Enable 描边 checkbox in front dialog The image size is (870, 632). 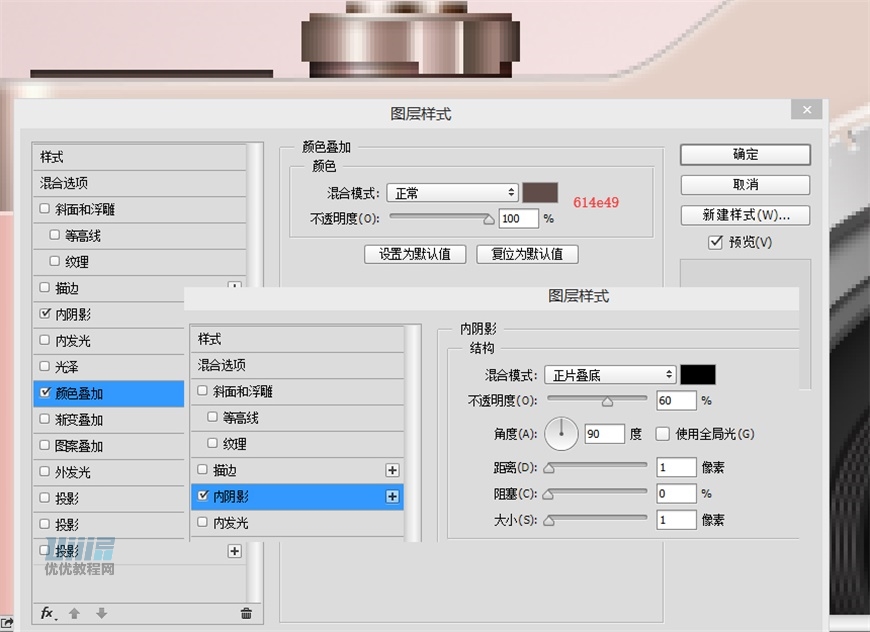click(x=203, y=469)
